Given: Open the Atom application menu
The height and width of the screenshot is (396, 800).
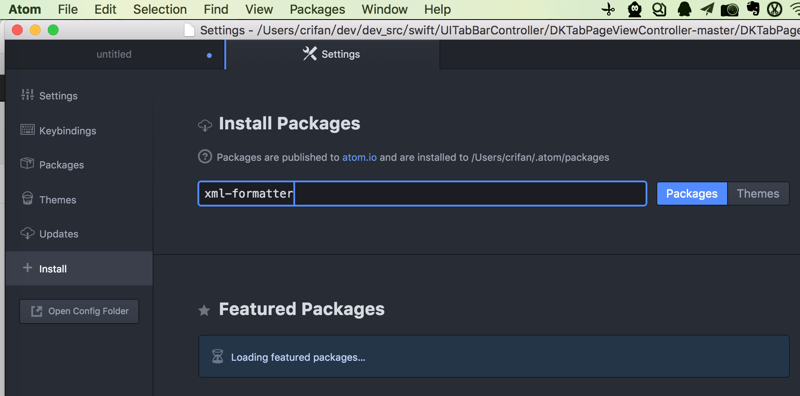Looking at the screenshot, I should coord(24,9).
